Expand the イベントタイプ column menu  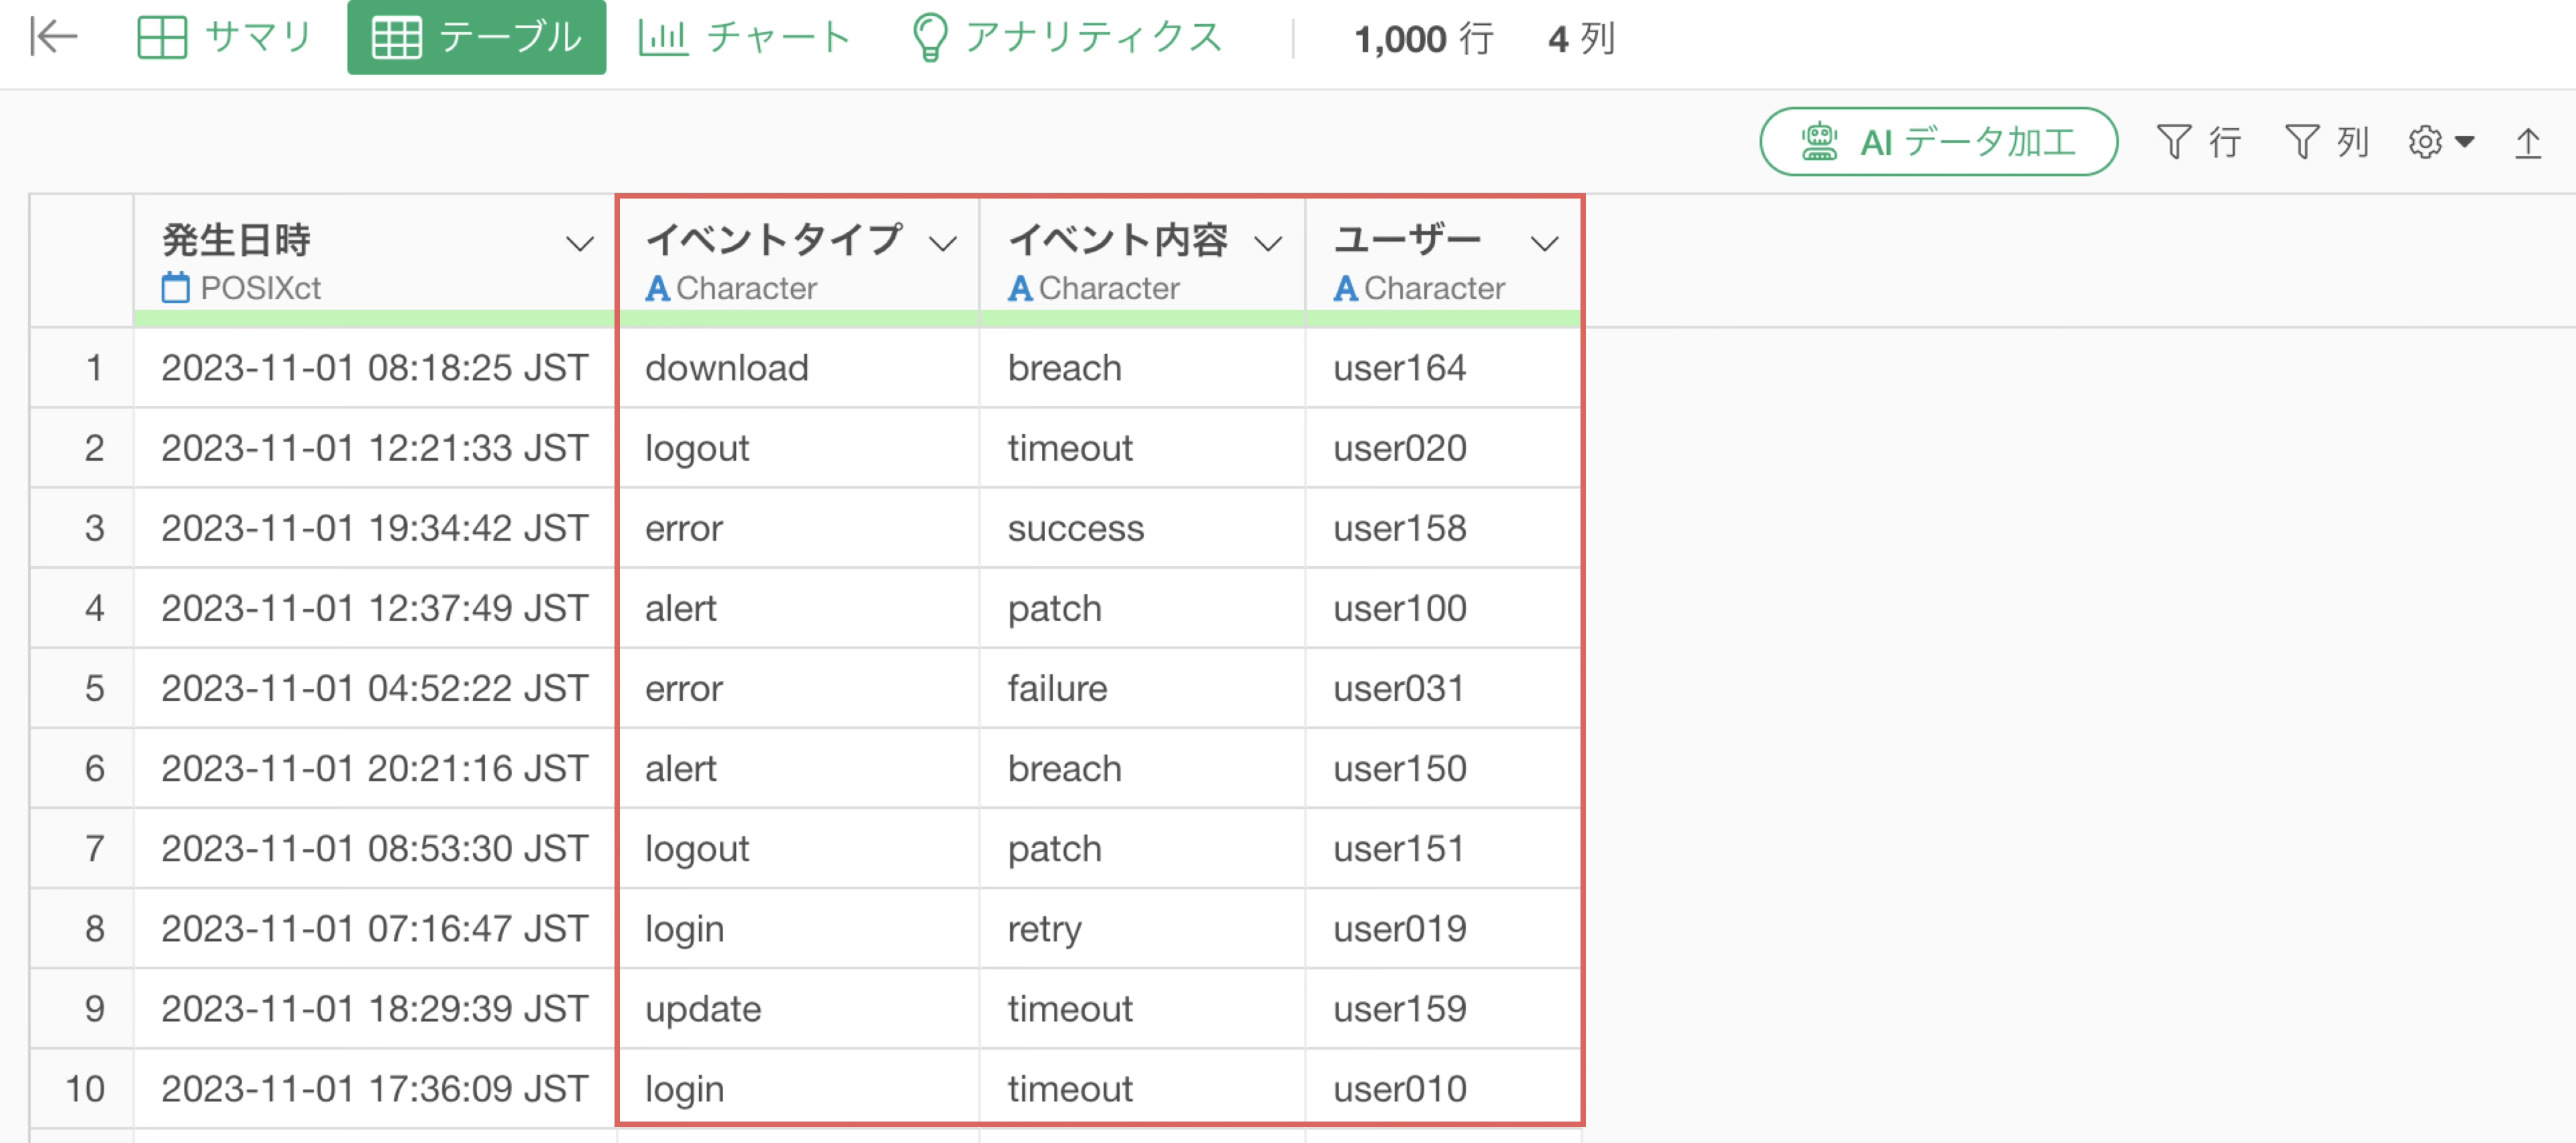[942, 243]
